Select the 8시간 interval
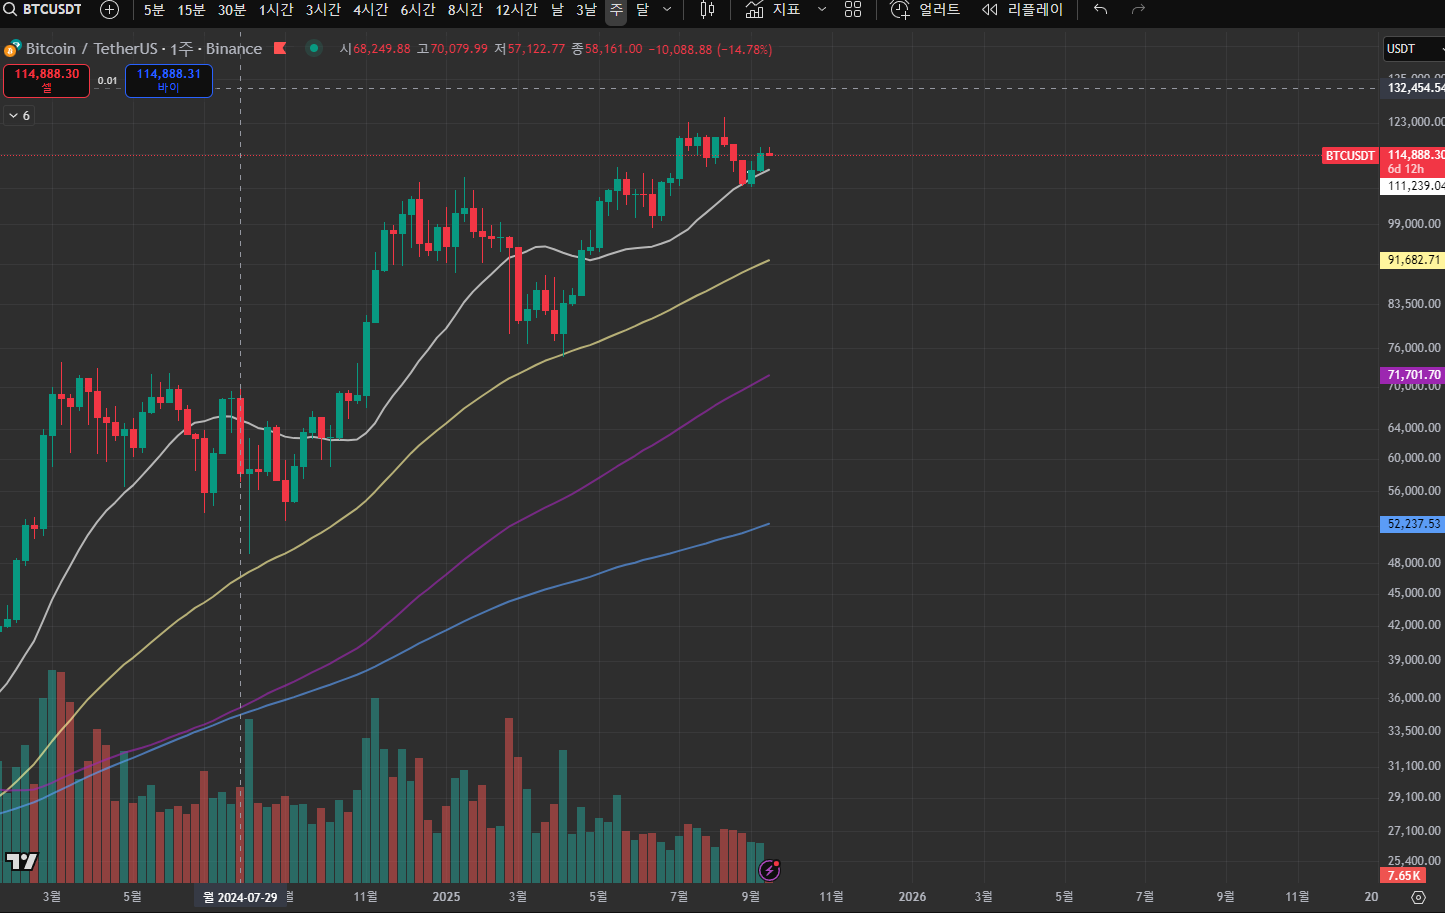 (465, 10)
